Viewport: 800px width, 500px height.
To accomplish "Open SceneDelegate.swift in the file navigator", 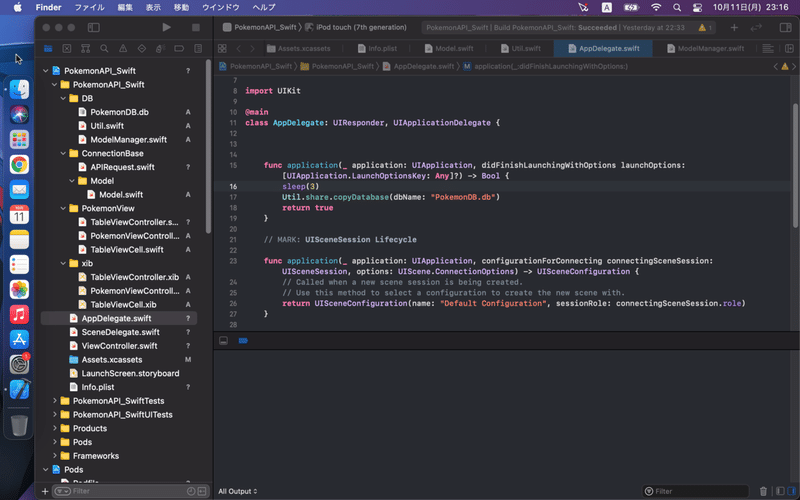I will click(120, 332).
